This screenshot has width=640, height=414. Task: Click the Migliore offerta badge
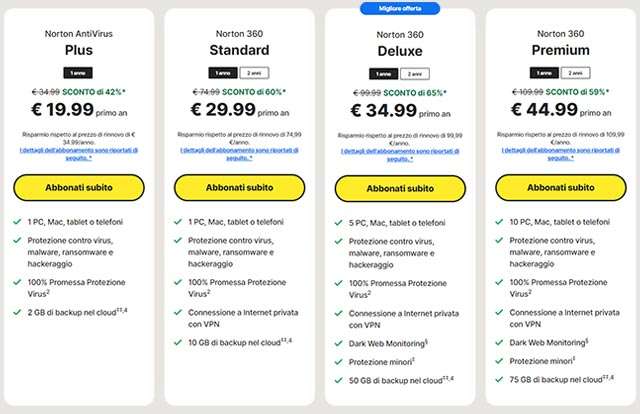(400, 8)
